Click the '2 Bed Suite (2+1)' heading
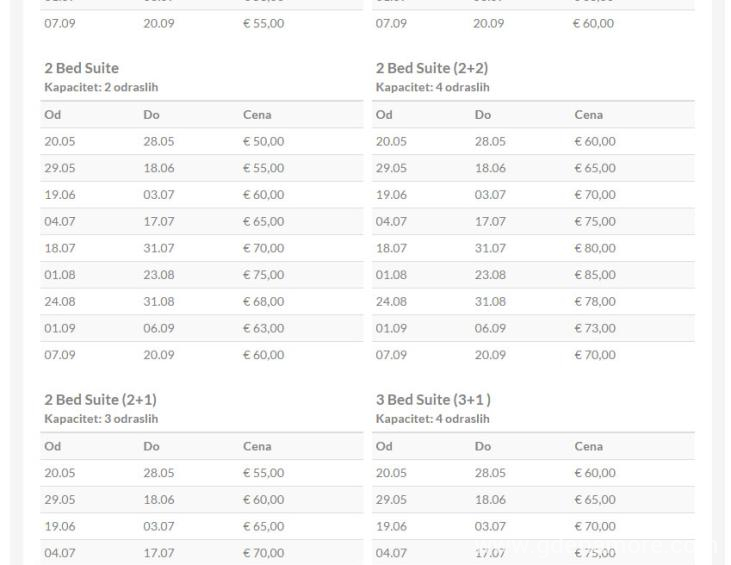 click(x=100, y=400)
